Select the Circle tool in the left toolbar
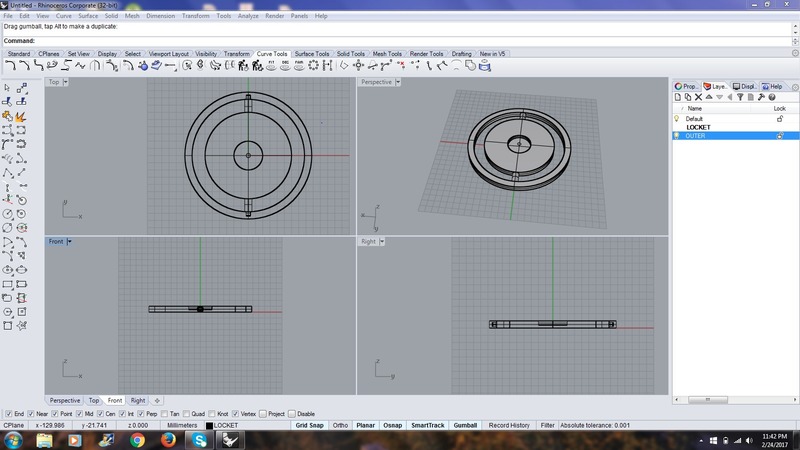 (x=7, y=214)
